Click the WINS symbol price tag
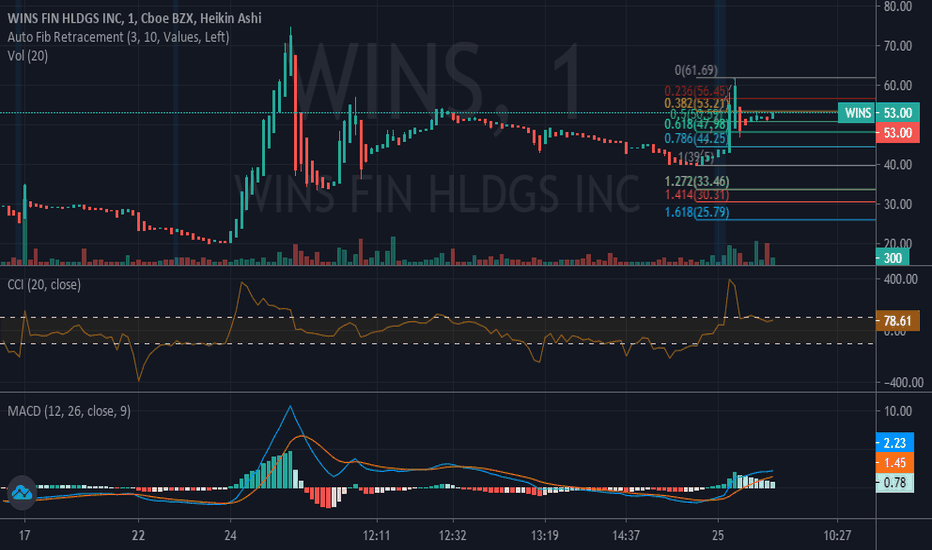932x550 pixels. [x=858, y=113]
